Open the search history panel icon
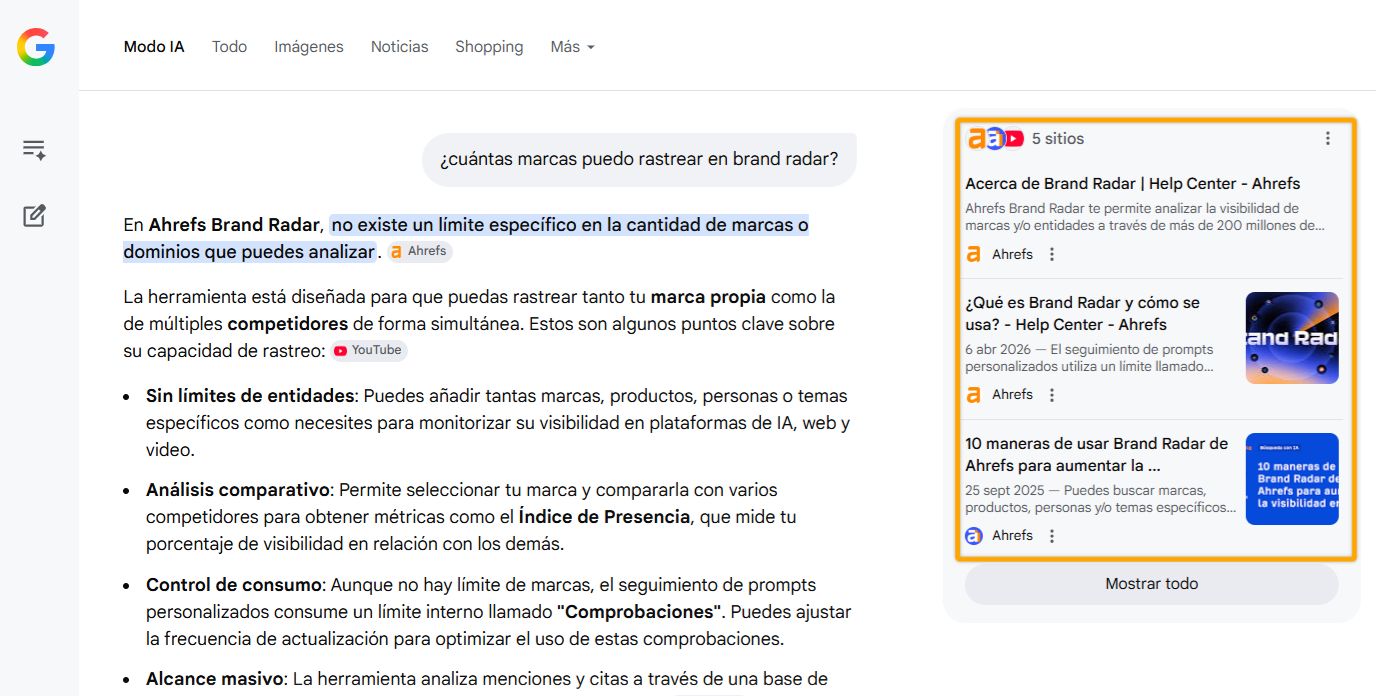This screenshot has height=696, width=1376. pos(34,148)
